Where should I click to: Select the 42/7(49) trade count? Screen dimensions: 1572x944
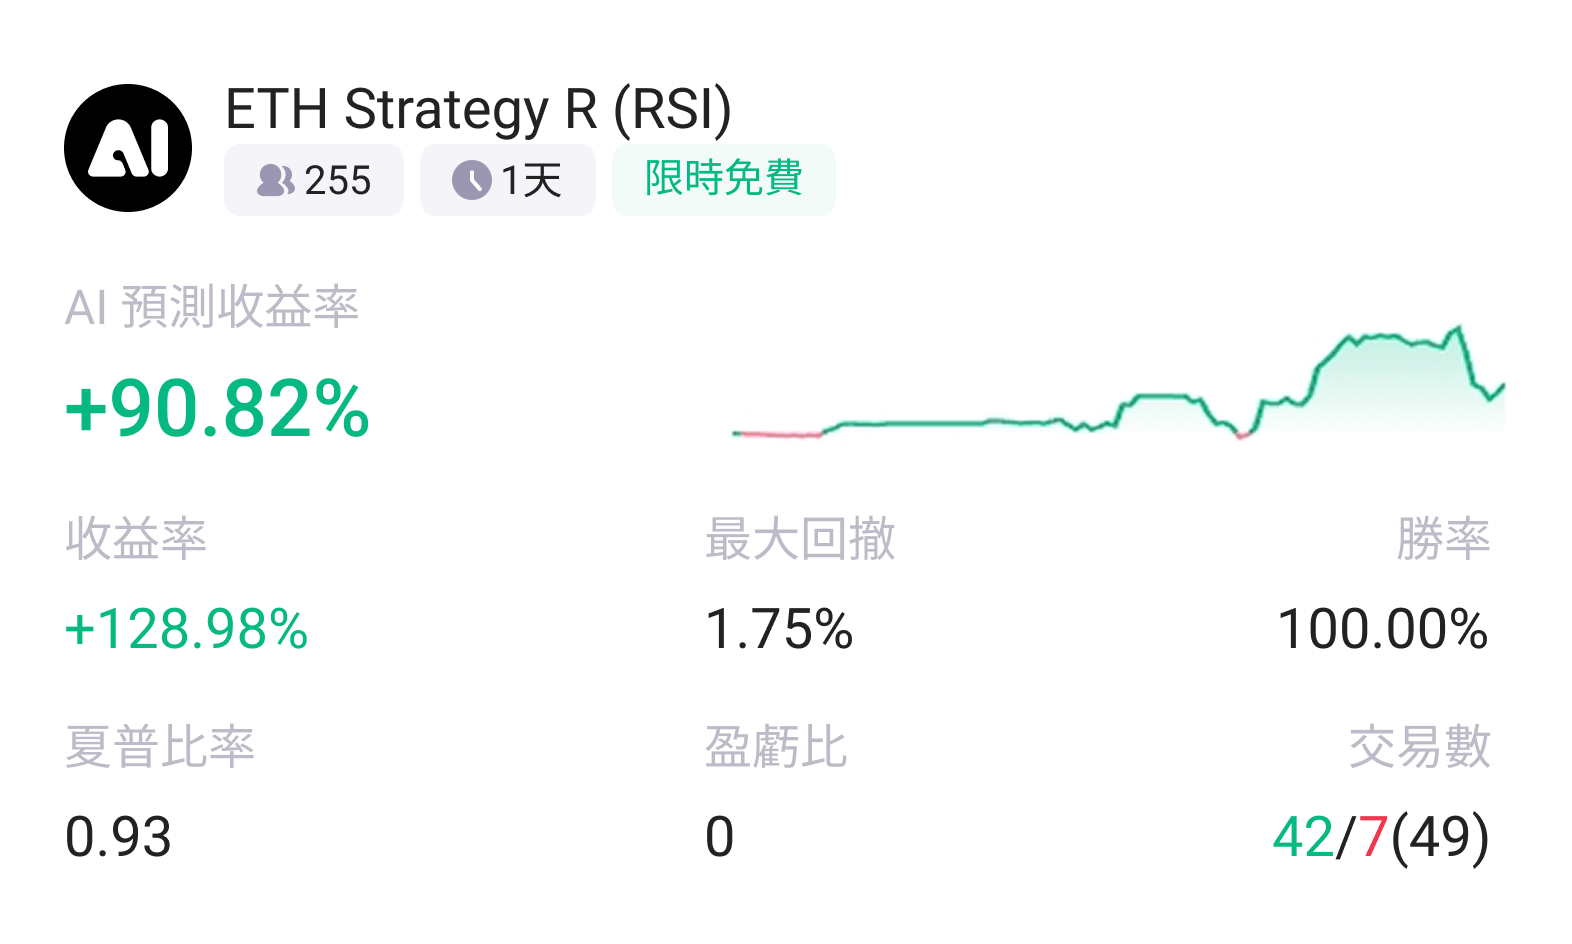click(x=1381, y=837)
